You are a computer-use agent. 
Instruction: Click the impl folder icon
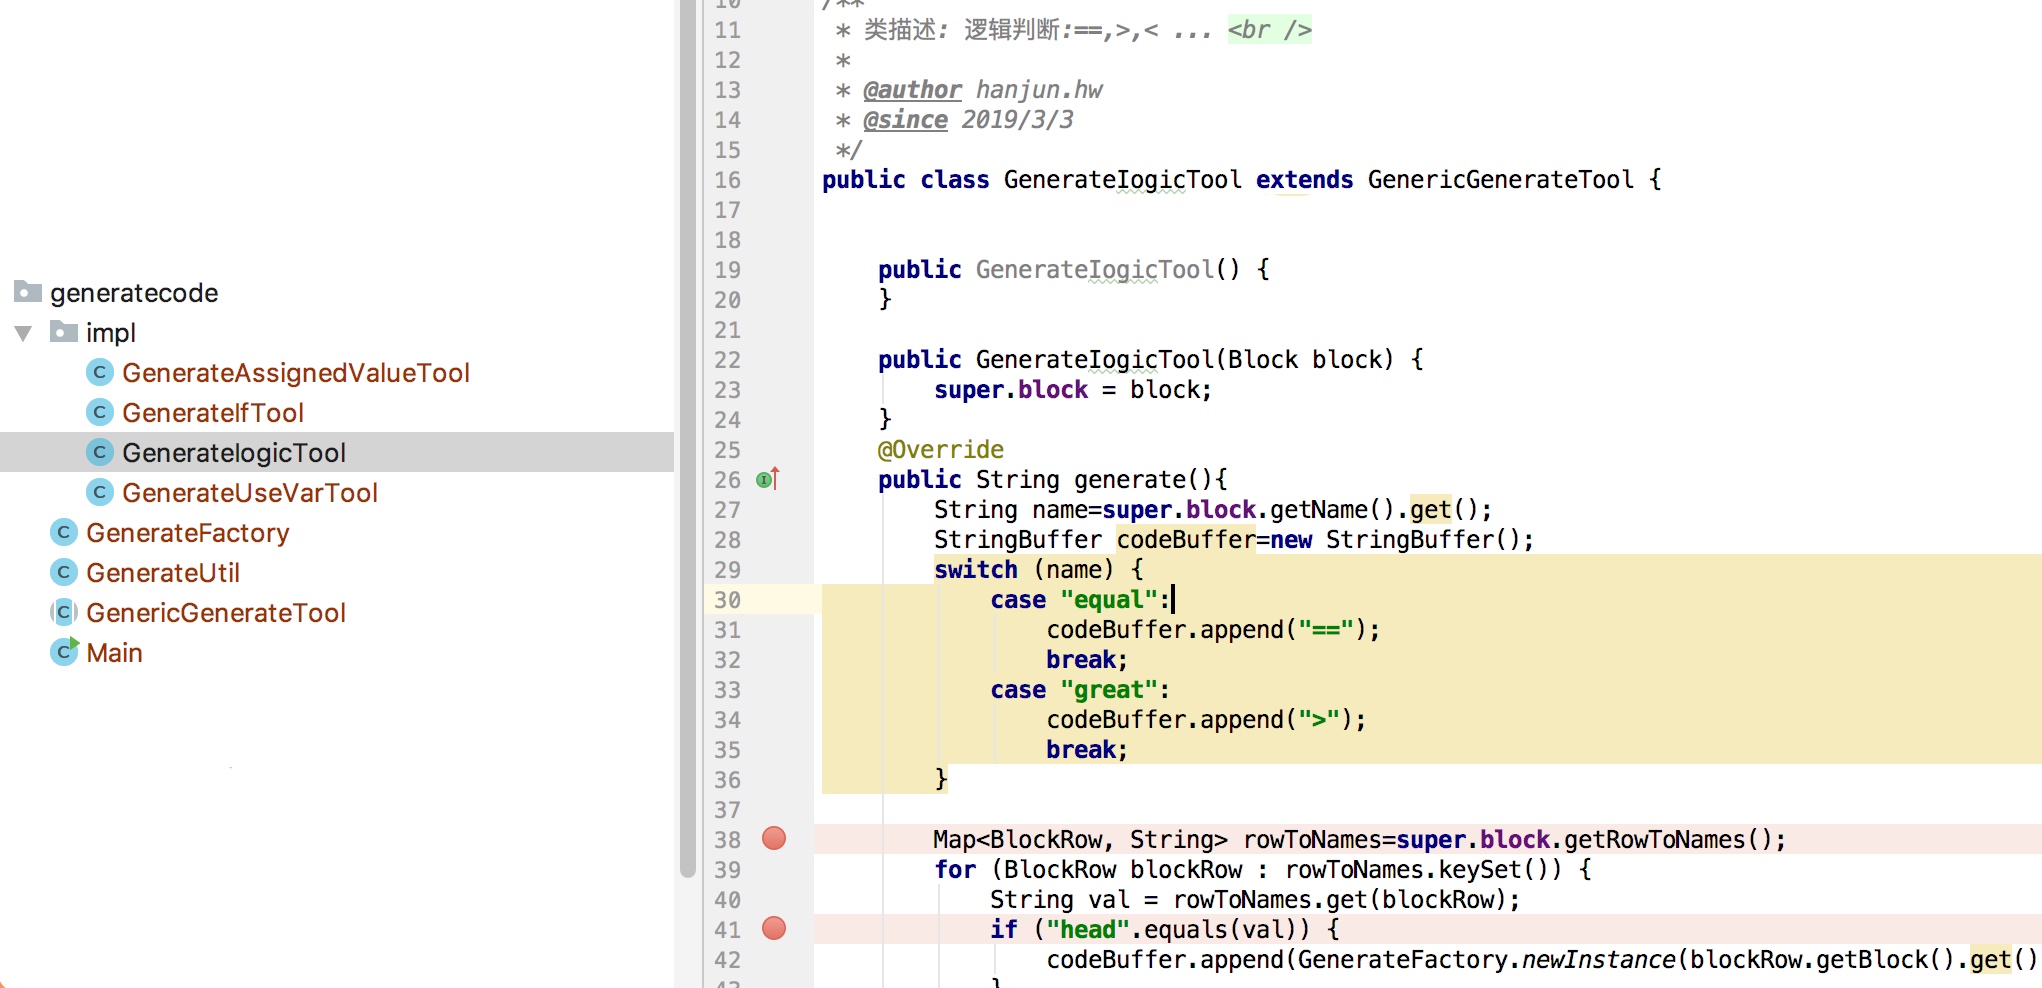pos(64,331)
